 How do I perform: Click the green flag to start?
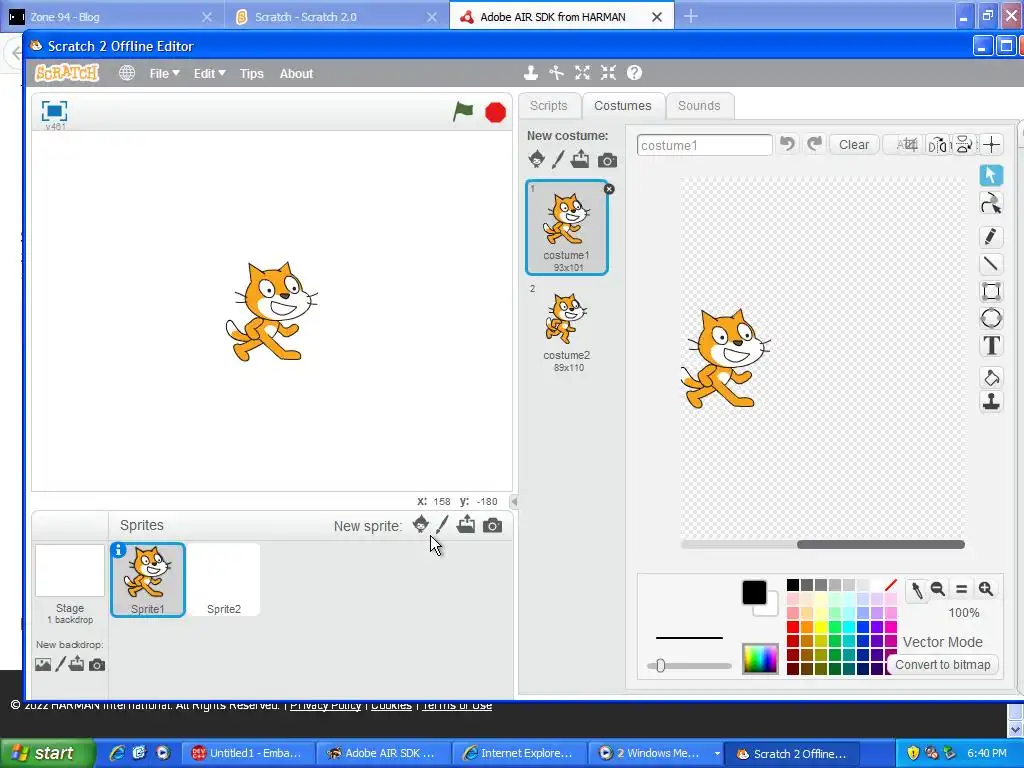(463, 112)
